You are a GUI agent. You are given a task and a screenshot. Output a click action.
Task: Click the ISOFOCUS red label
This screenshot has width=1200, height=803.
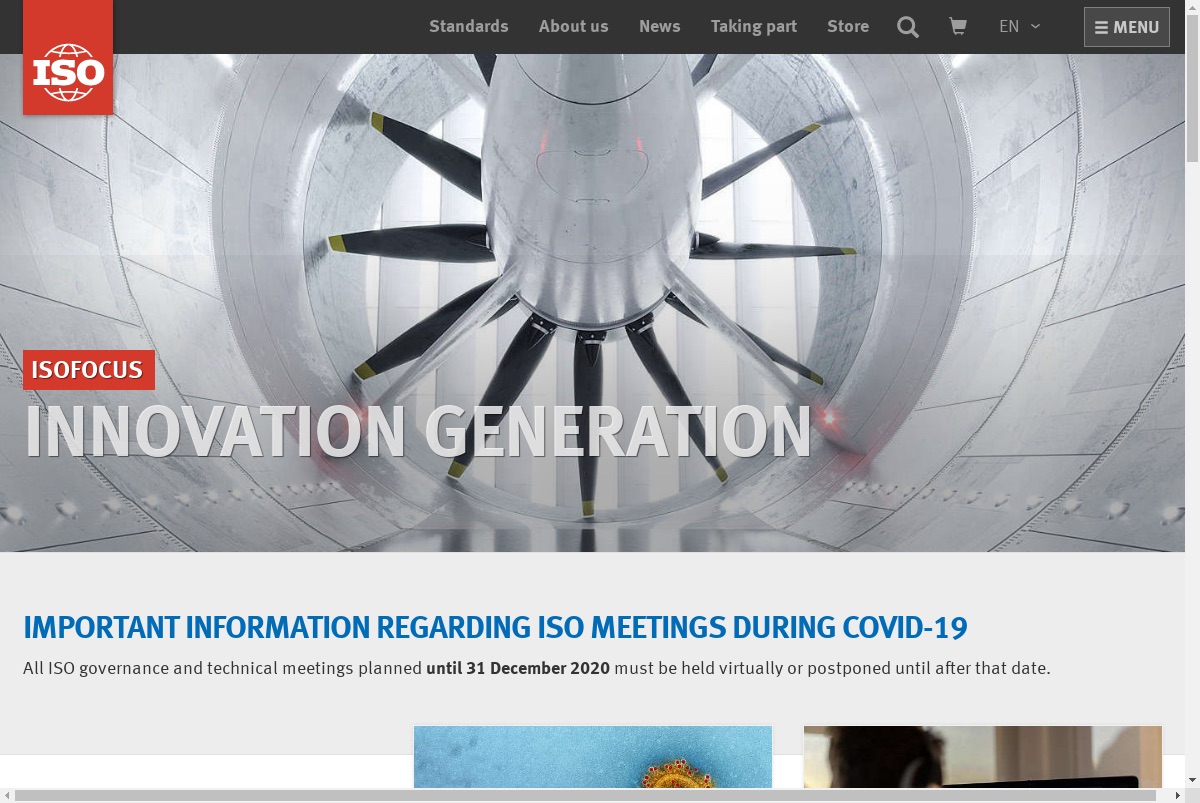tap(89, 370)
